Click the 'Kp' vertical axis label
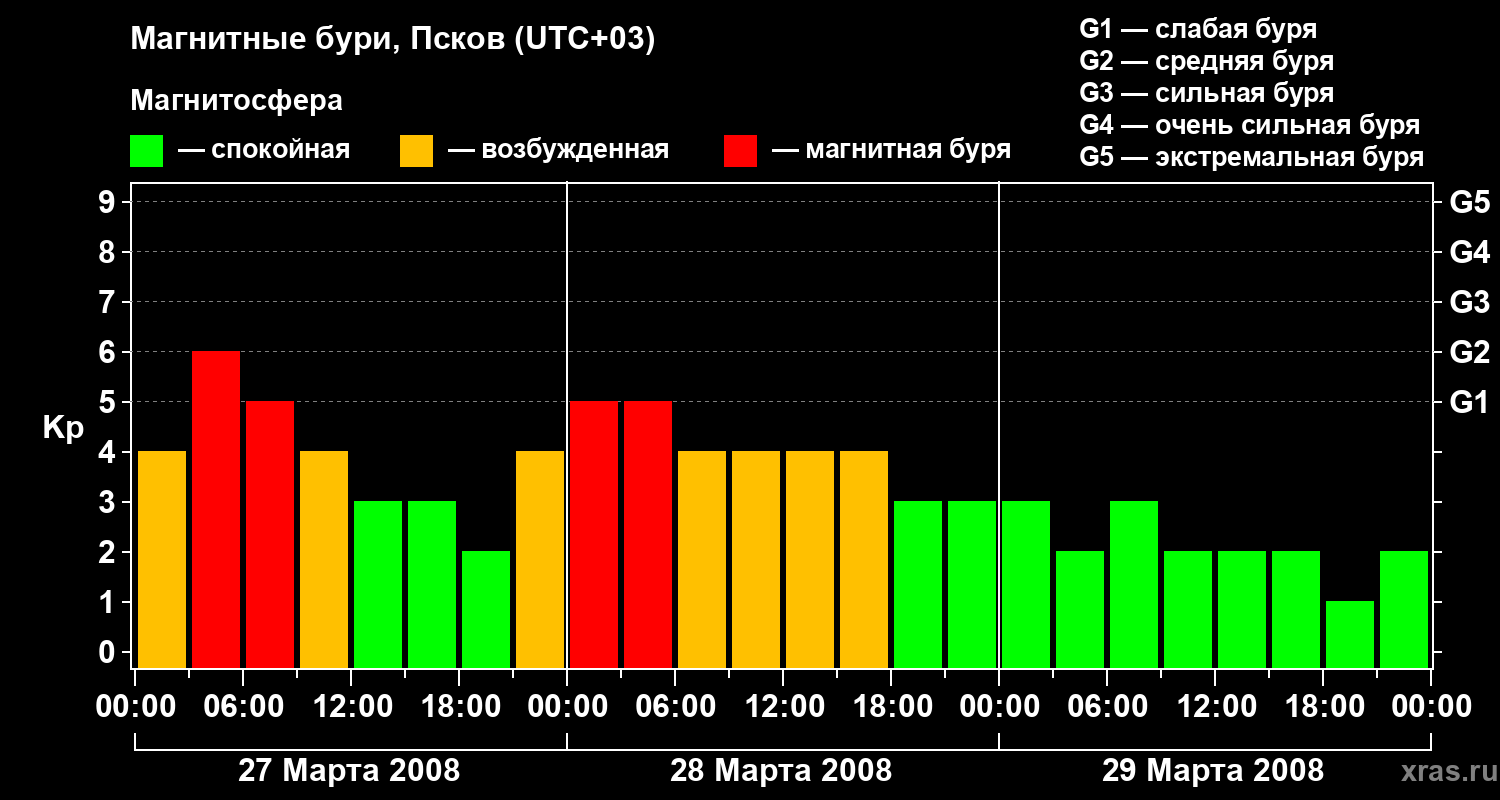The width and height of the screenshot is (1500, 800). pos(63,428)
